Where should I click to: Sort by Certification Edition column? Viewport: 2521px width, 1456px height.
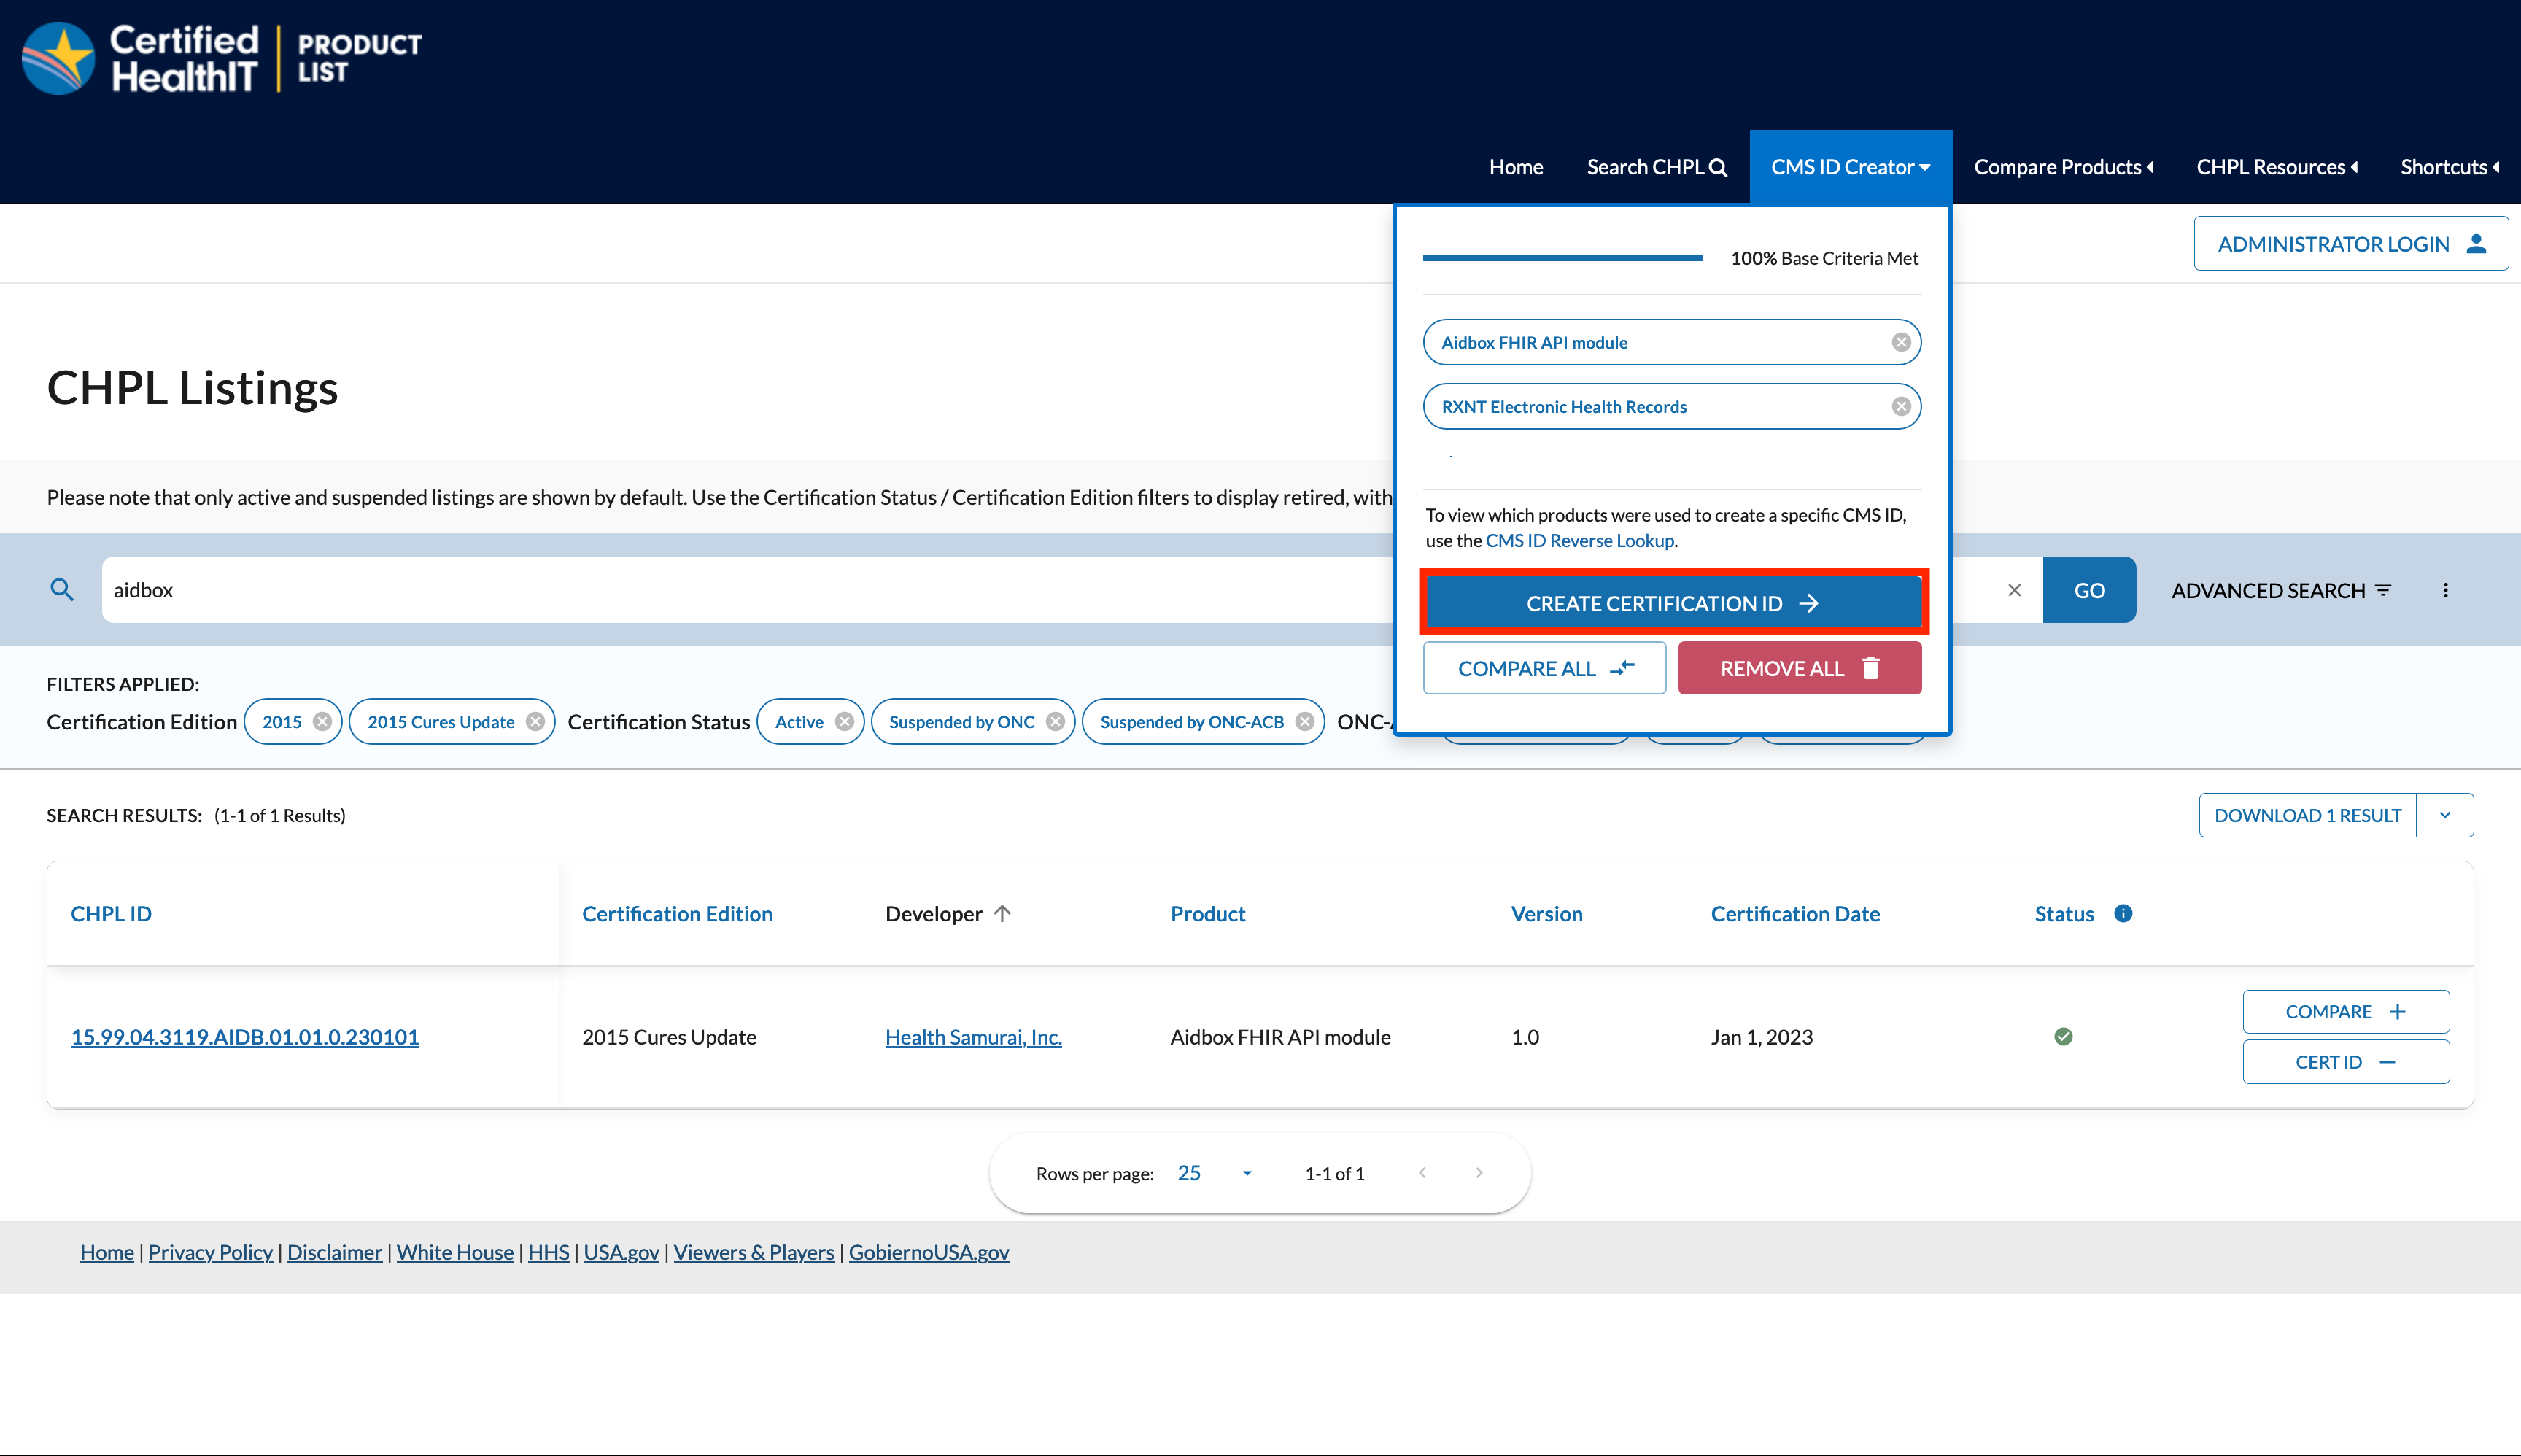pyautogui.click(x=677, y=913)
